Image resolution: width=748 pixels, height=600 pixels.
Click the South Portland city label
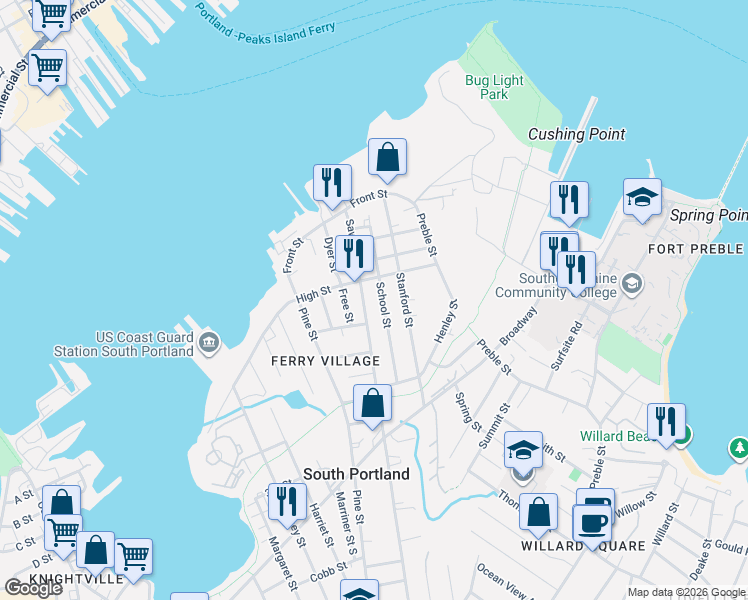(356, 474)
